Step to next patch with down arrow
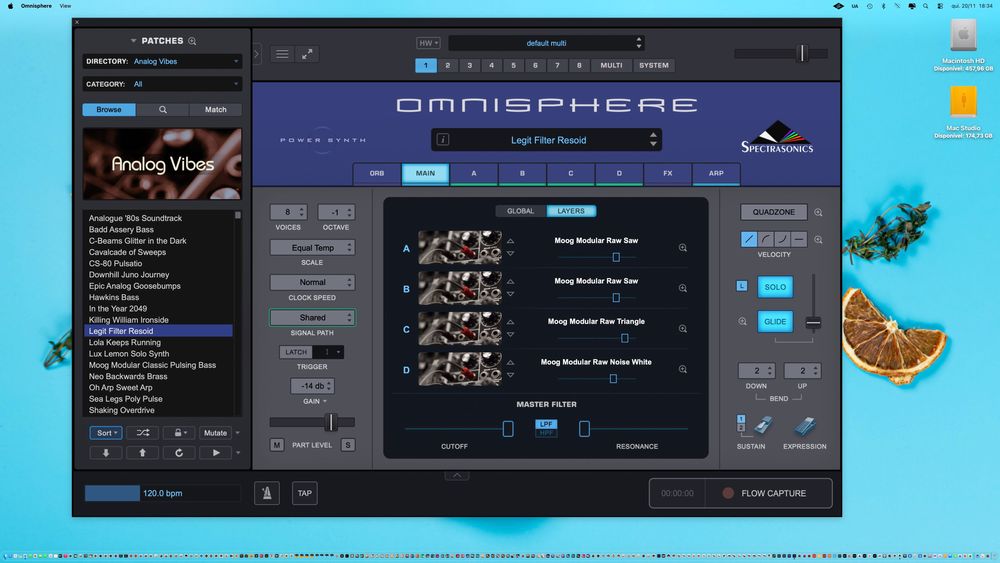Viewport: 1000px width, 563px height. pyautogui.click(x=106, y=453)
